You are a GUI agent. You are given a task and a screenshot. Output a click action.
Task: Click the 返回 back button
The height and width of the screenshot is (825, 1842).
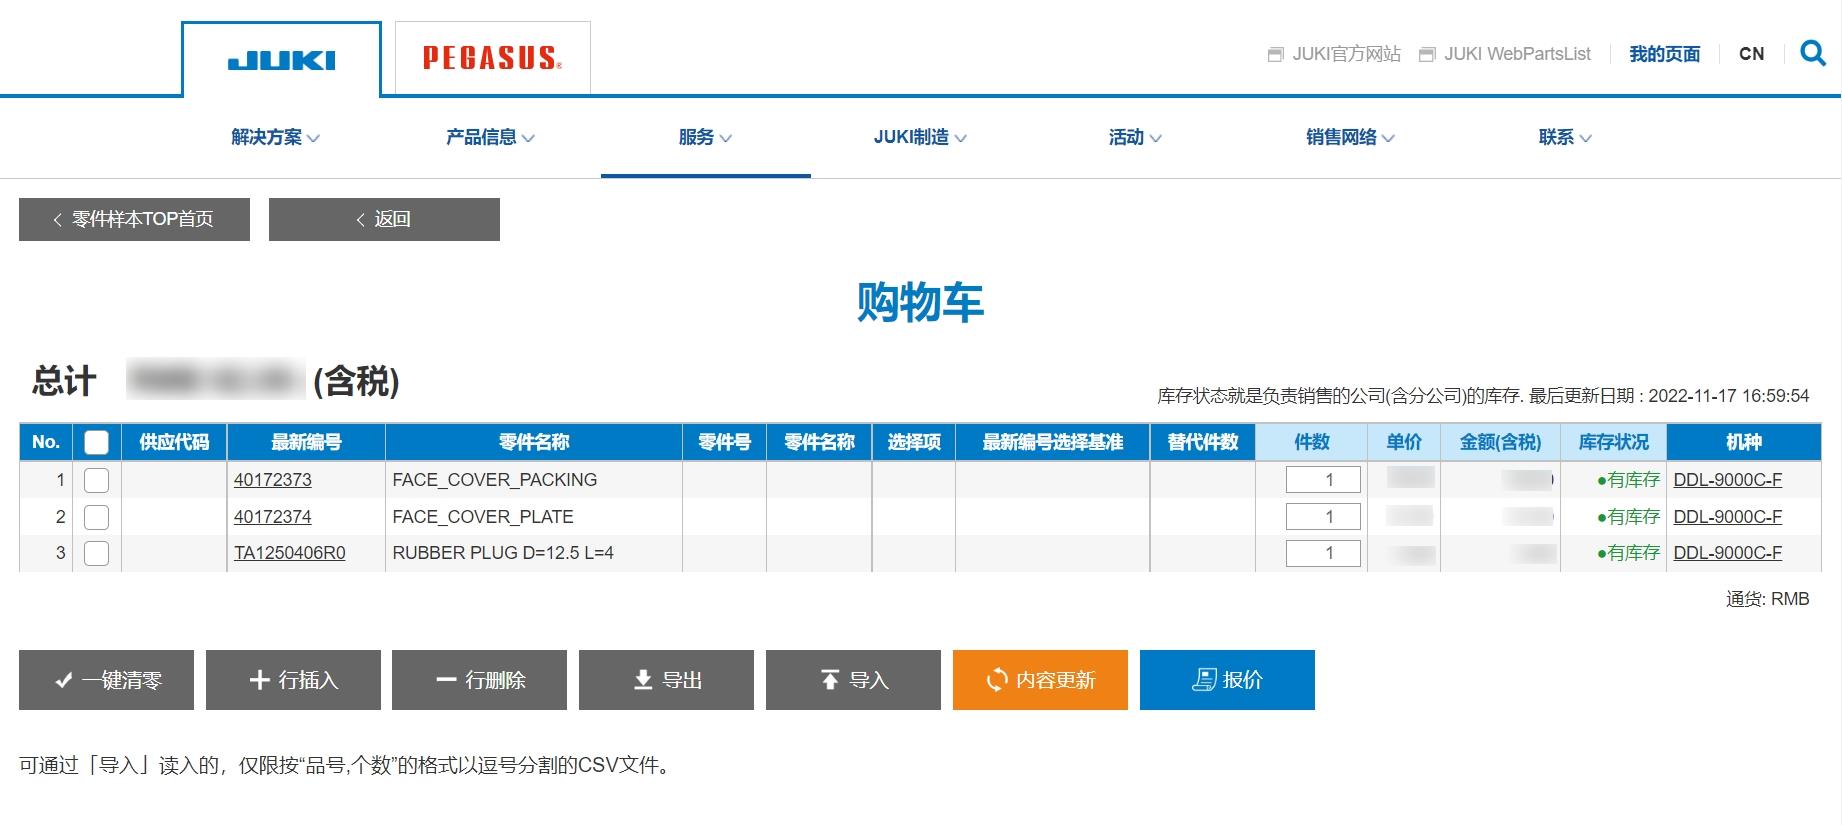pos(384,219)
